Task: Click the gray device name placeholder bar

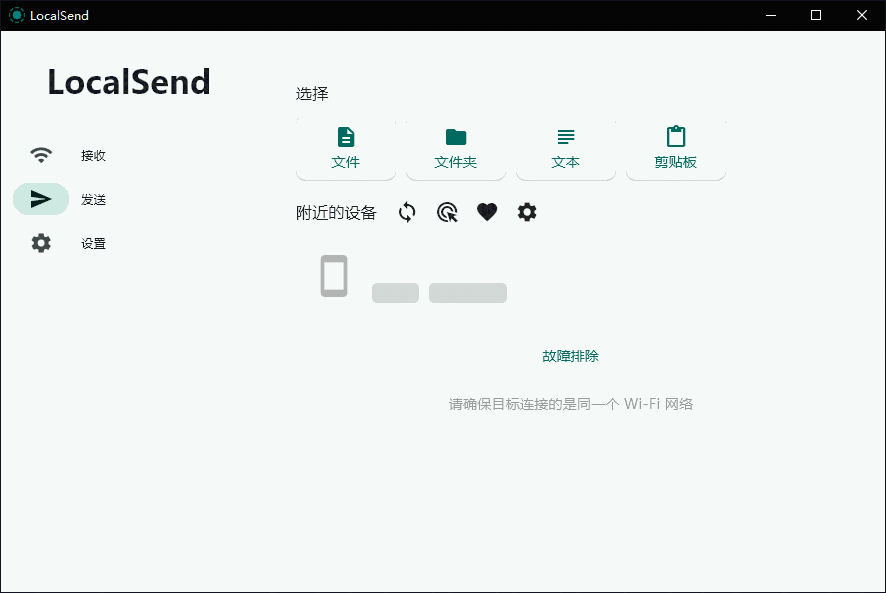Action: (395, 292)
